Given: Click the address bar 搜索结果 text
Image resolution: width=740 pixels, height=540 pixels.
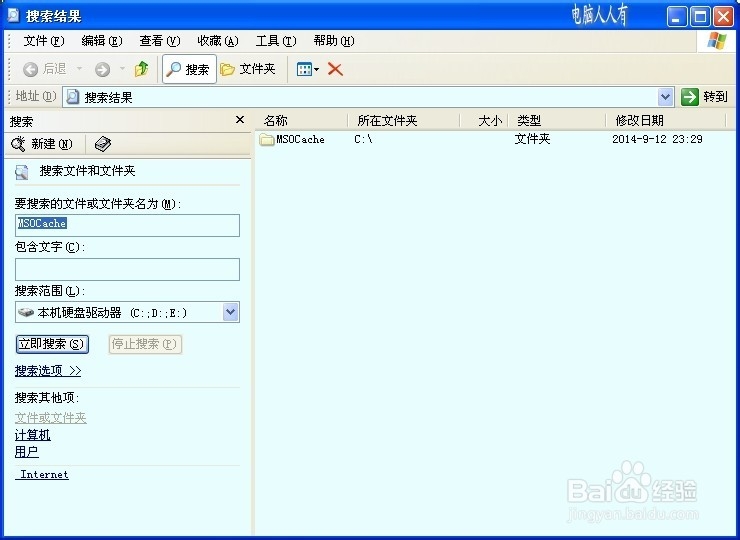Looking at the screenshot, I should (108, 98).
